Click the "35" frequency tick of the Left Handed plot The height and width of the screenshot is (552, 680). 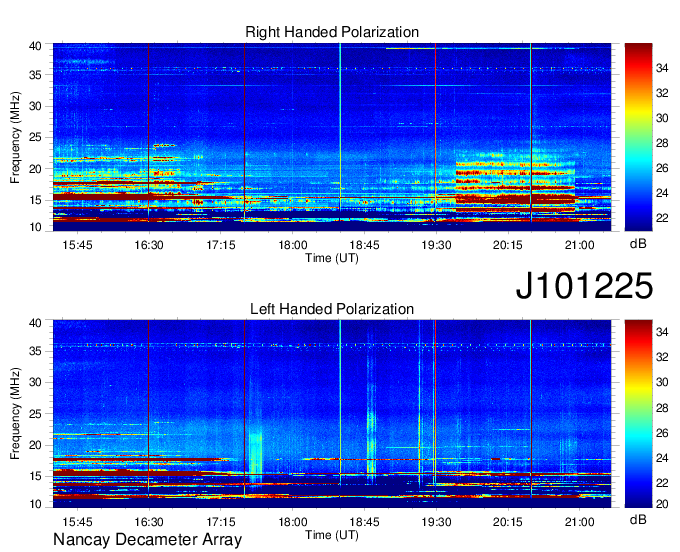[35, 351]
